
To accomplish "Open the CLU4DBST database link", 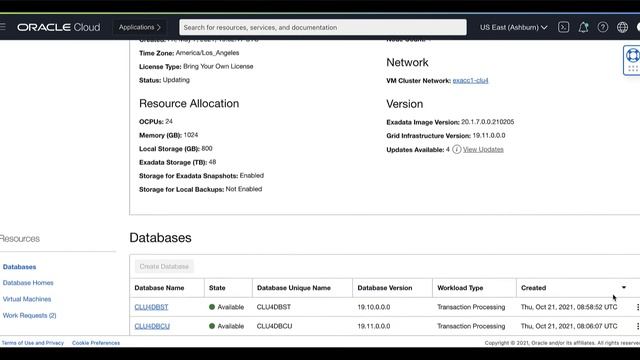I will point(151,307).
